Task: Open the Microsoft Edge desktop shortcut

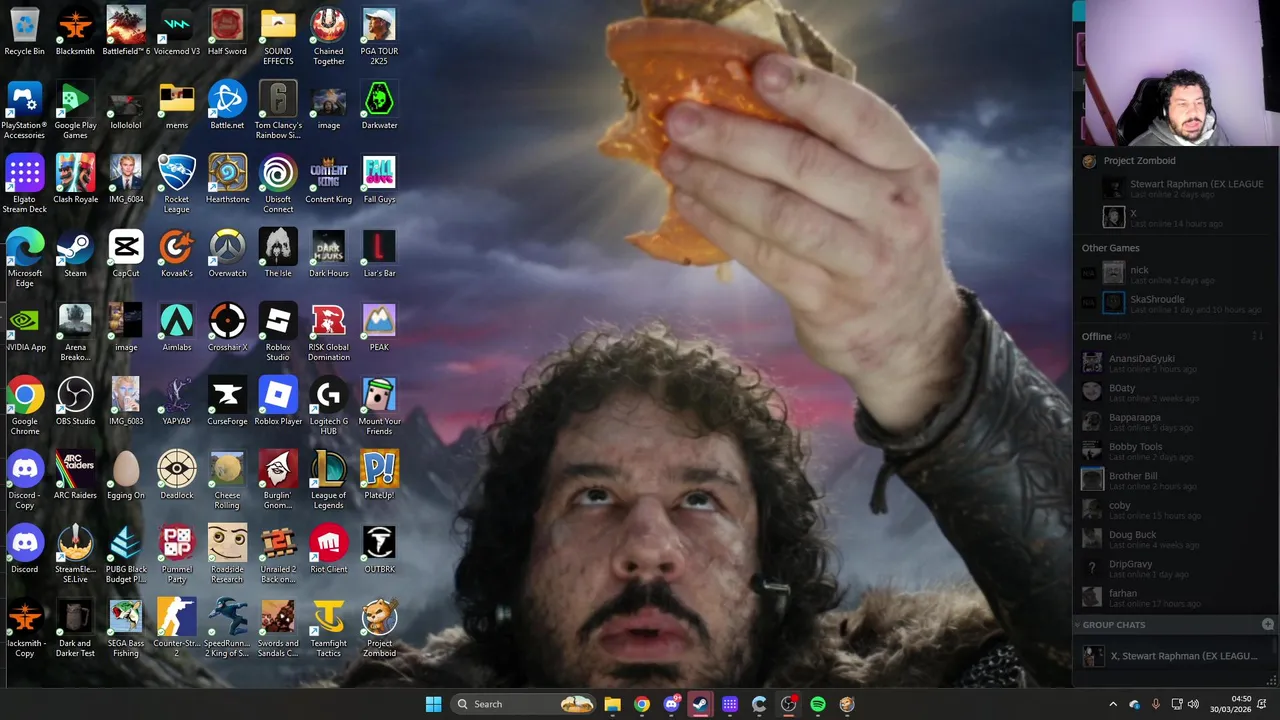Action: click(x=25, y=259)
